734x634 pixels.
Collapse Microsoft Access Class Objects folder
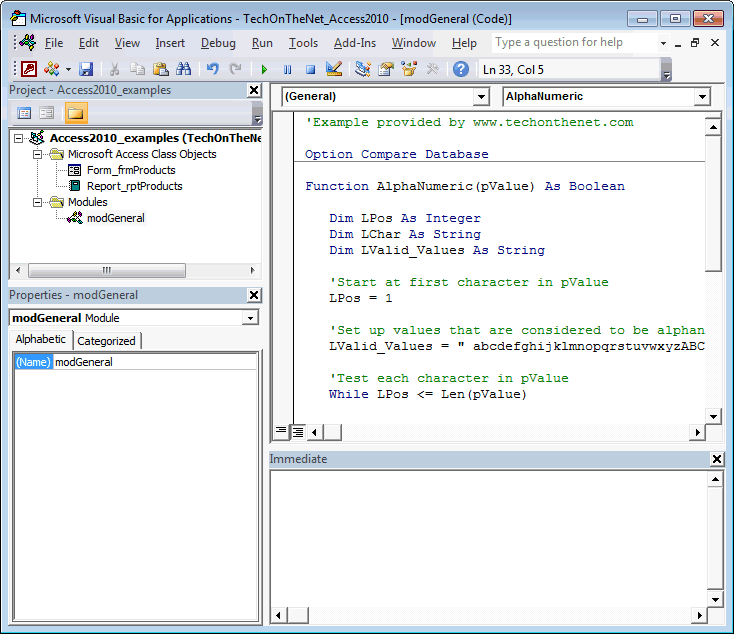(37, 154)
